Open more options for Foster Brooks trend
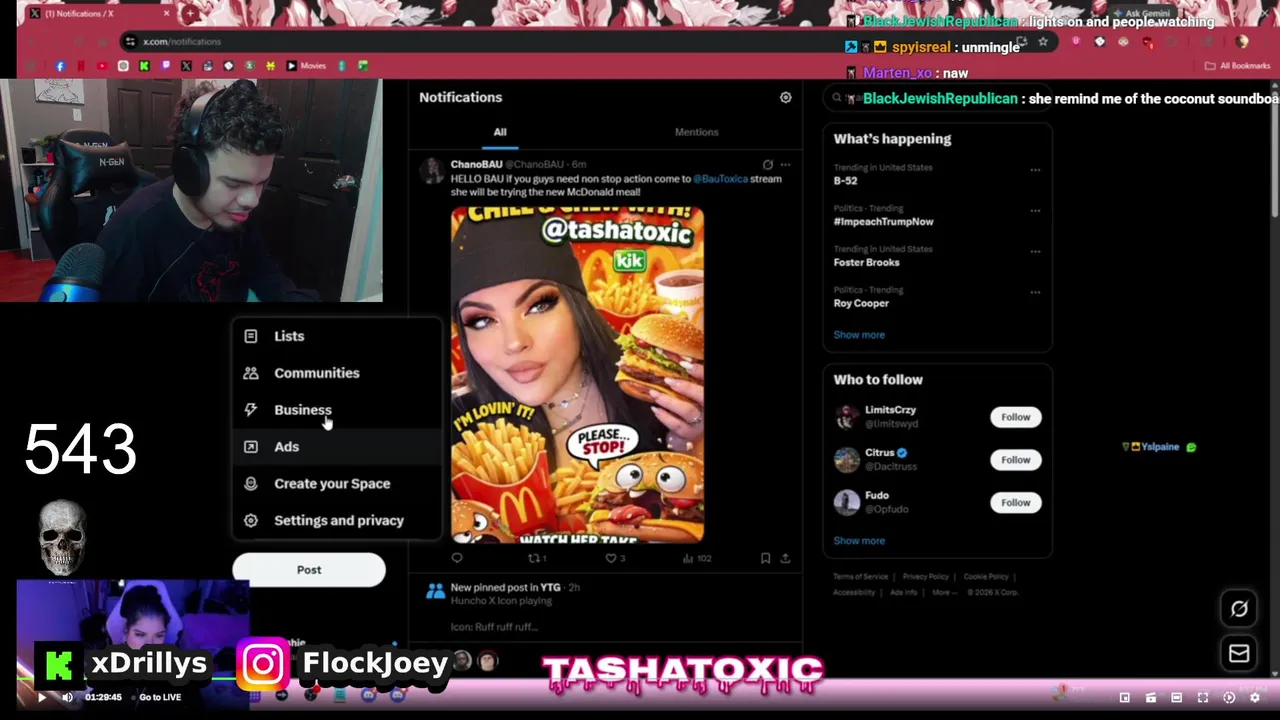The width and height of the screenshot is (1280, 720). click(1035, 252)
